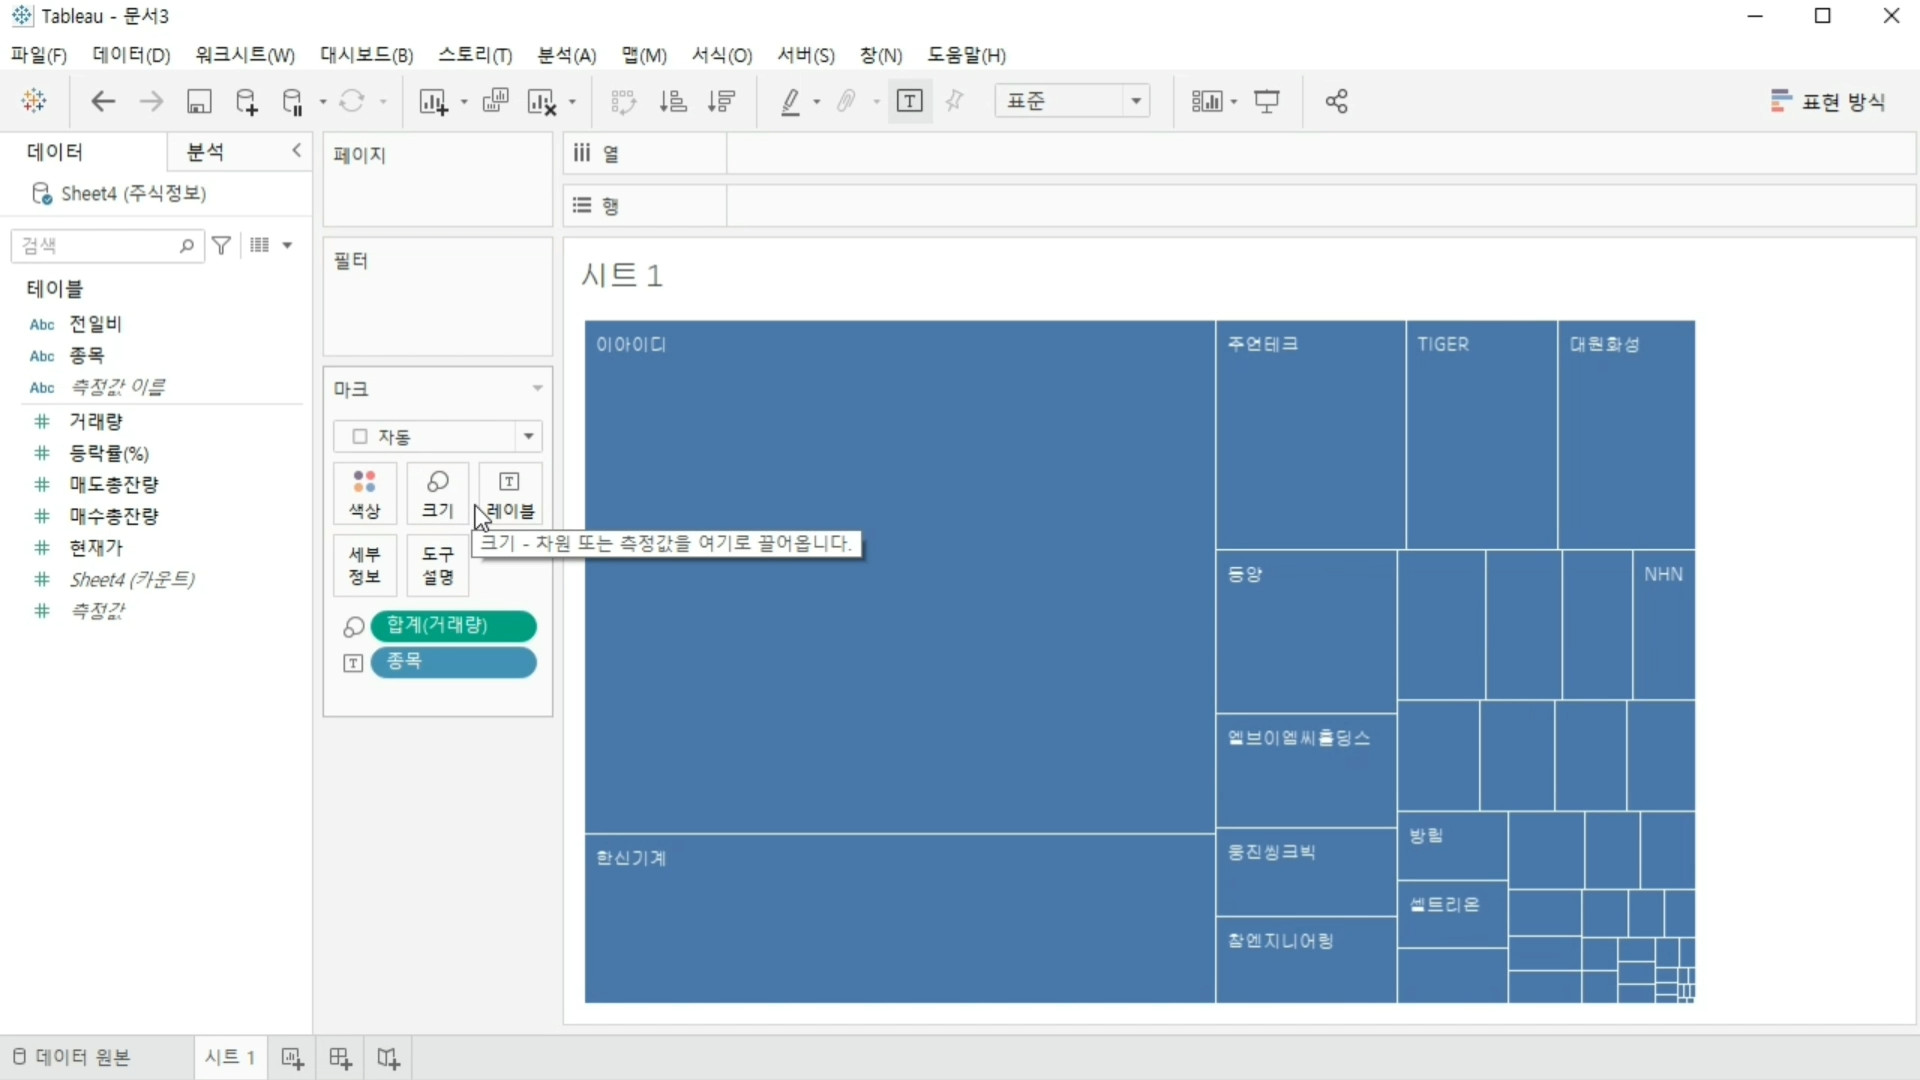
Task: Add a new dashboard from bottom tab bar
Action: pos(340,1058)
